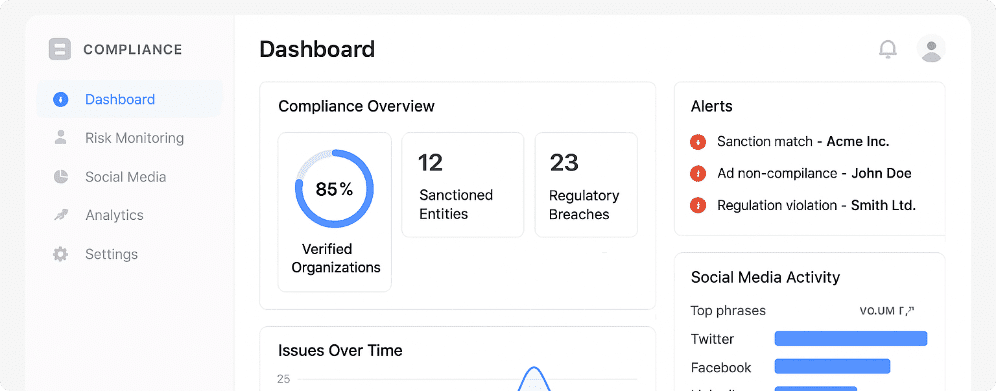Screen dimensions: 996x391
Task: Click the Regulation violation alert icon
Action: [x=698, y=206]
